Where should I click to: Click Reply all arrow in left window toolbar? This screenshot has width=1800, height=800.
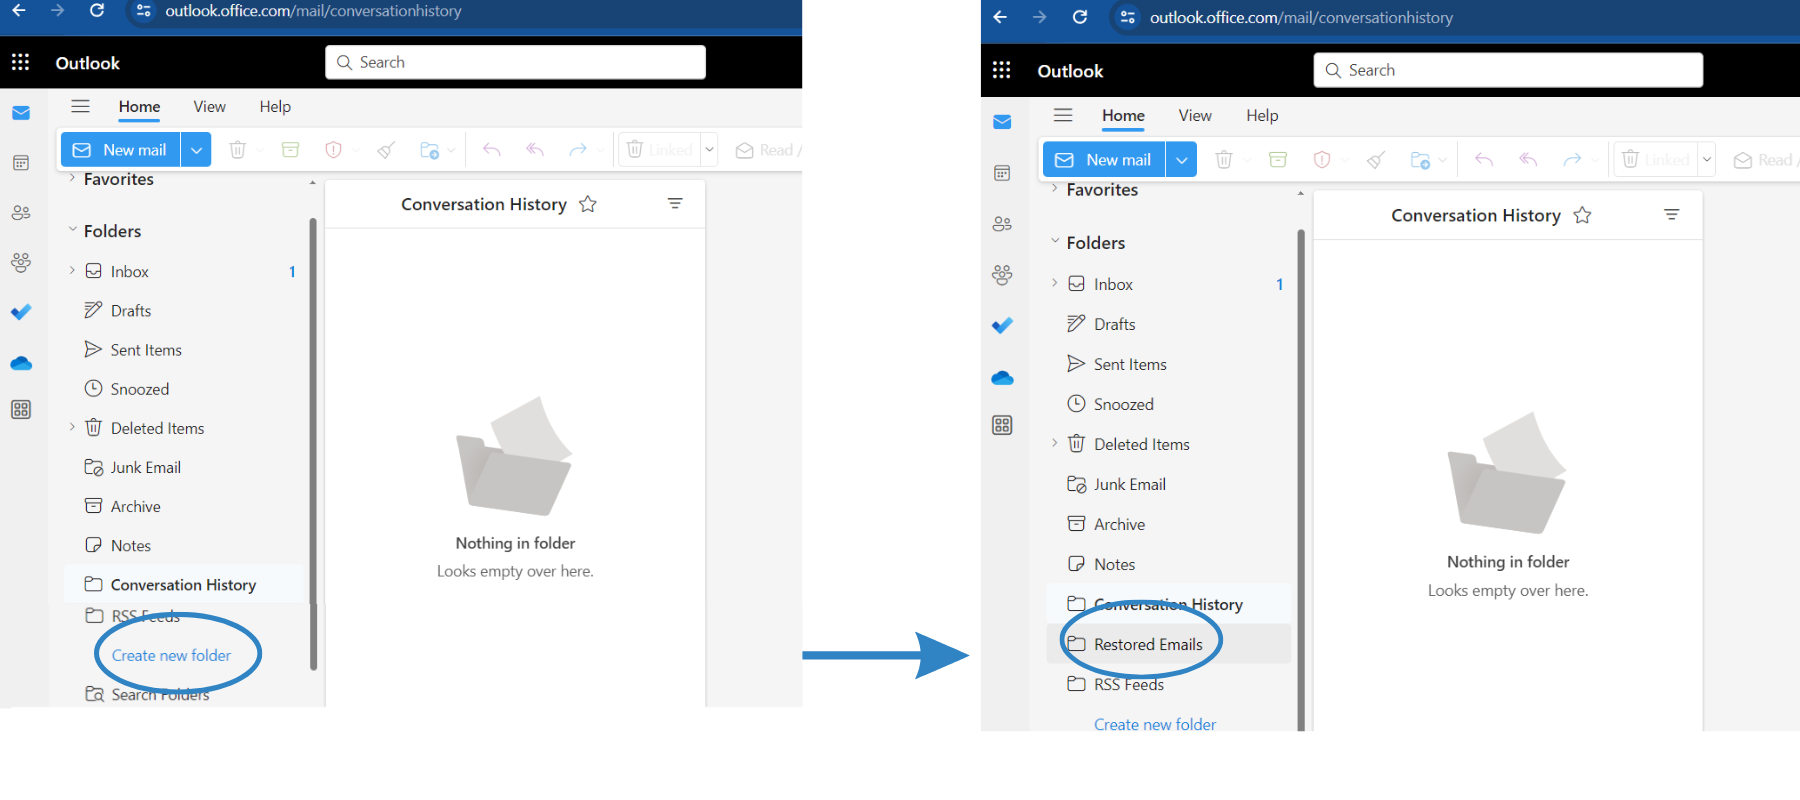click(535, 150)
